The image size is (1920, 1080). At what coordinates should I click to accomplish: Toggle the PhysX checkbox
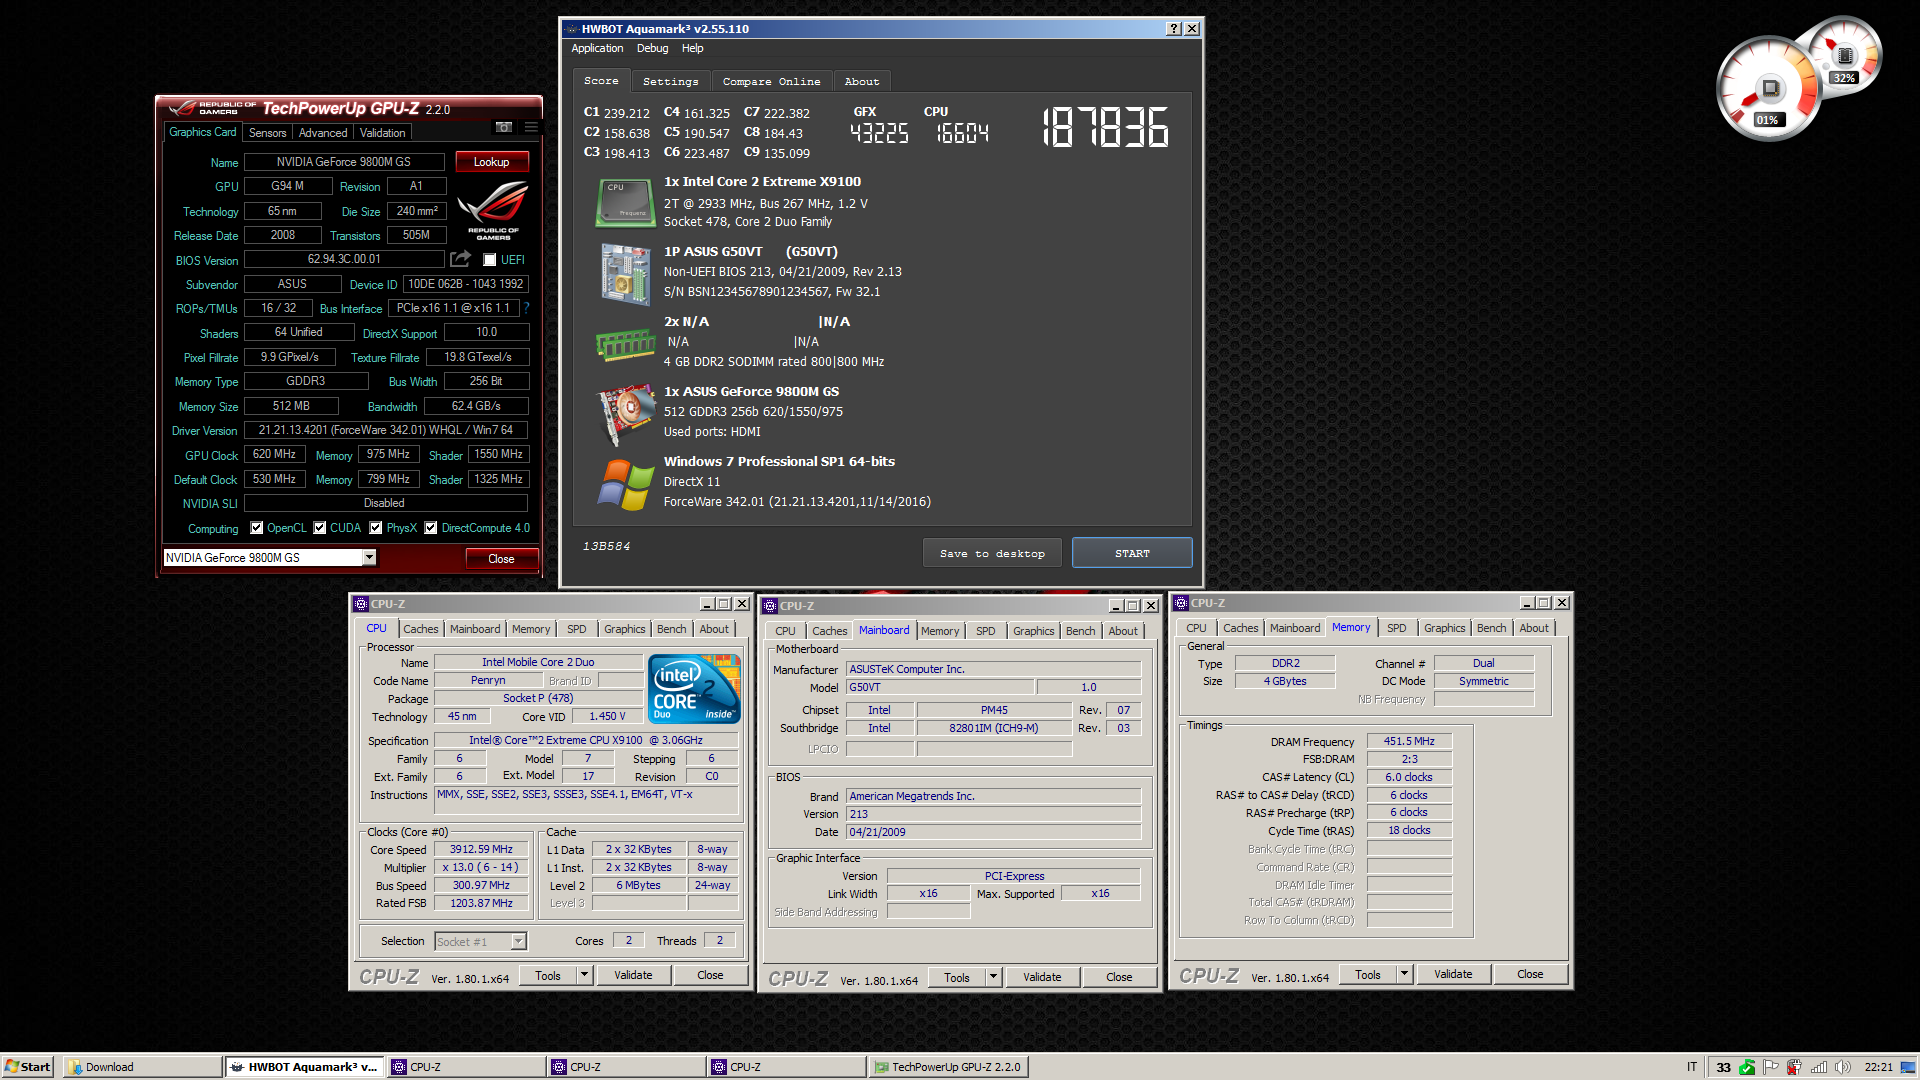[376, 528]
